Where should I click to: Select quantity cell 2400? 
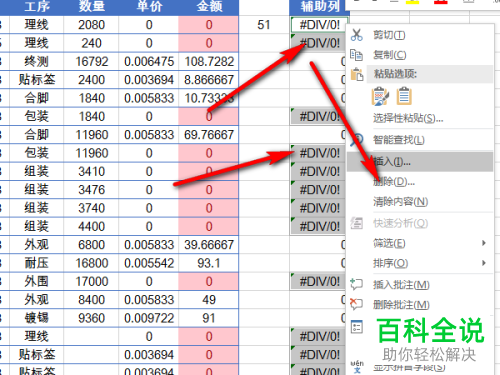pos(91,80)
